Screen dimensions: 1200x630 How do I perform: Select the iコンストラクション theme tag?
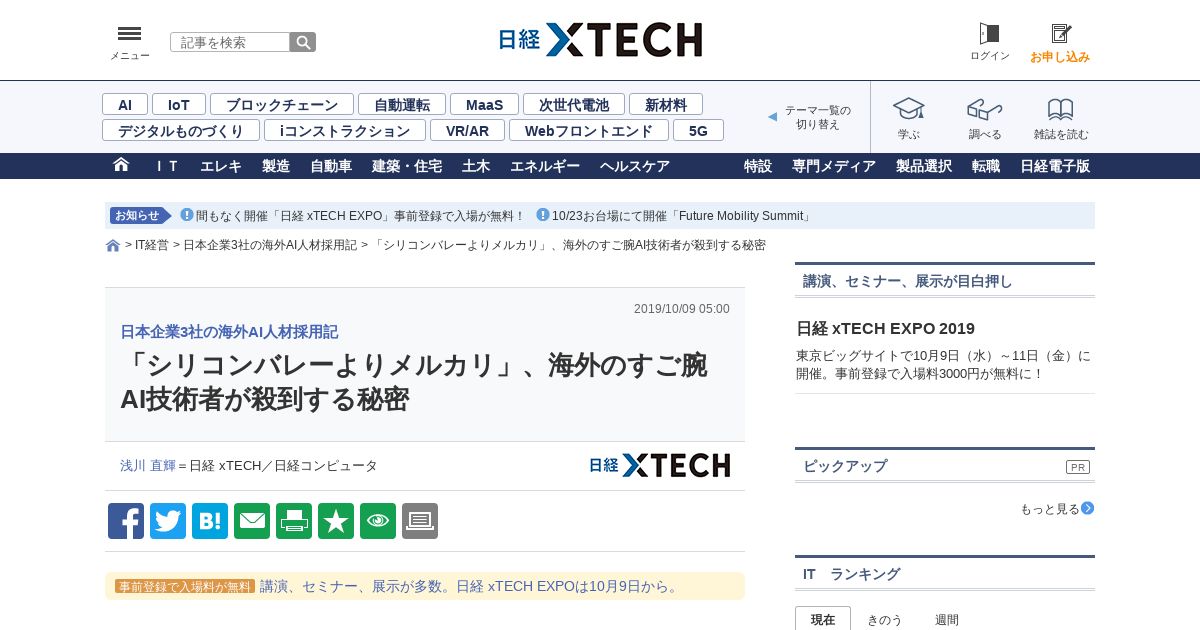tap(345, 130)
